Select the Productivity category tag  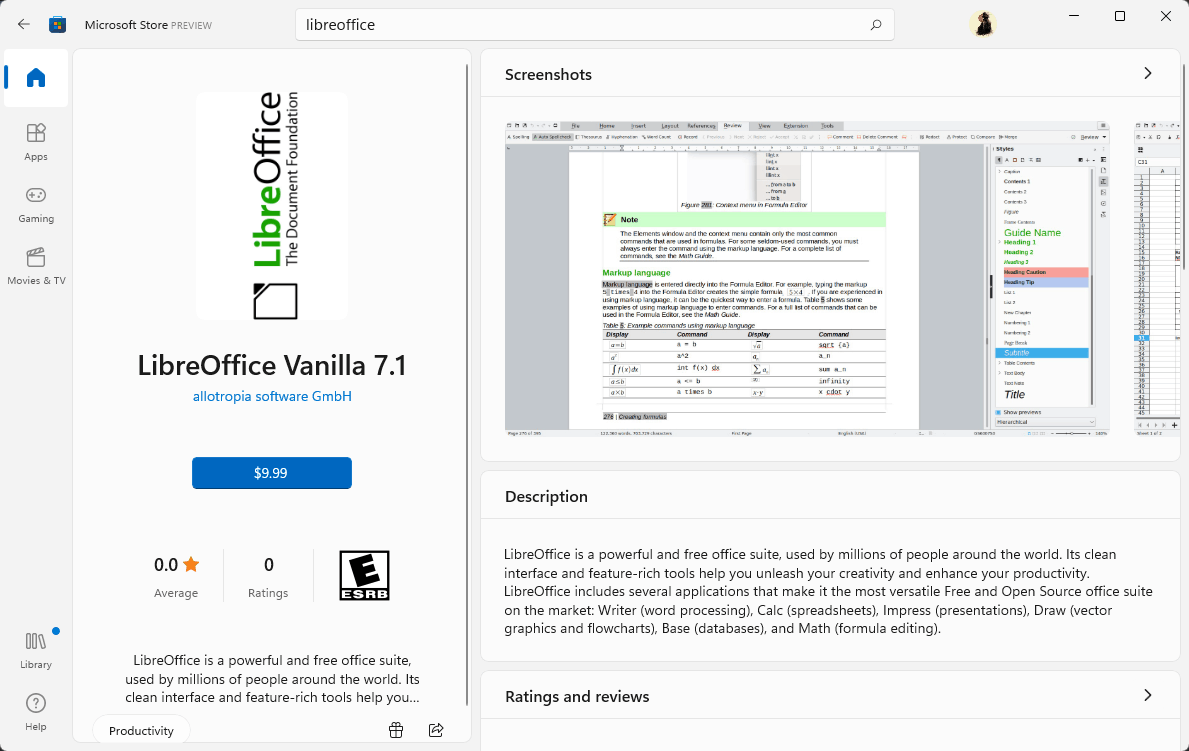click(140, 730)
